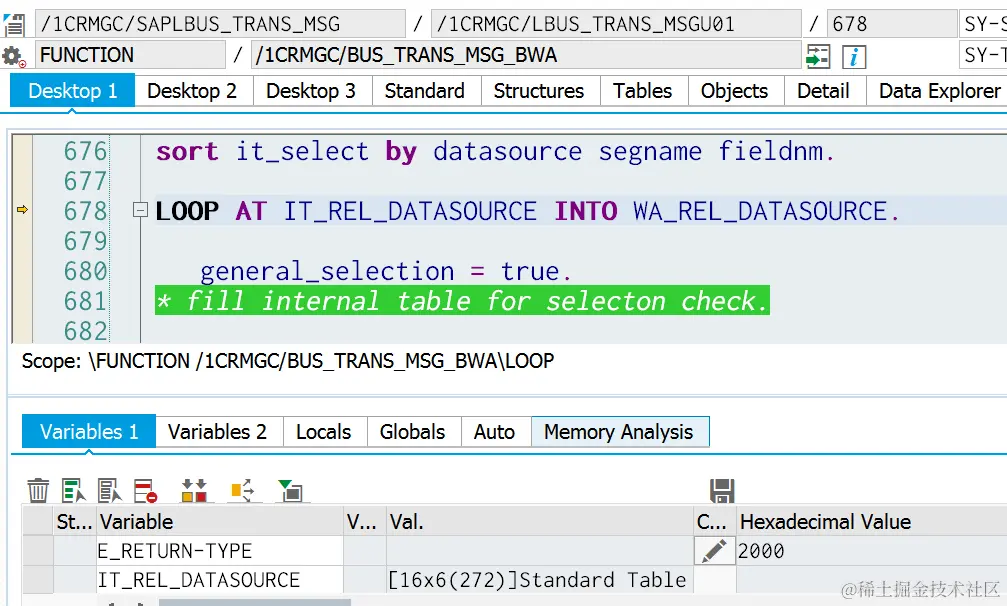Click the Variable column header
The image size is (1007, 606).
pos(220,521)
